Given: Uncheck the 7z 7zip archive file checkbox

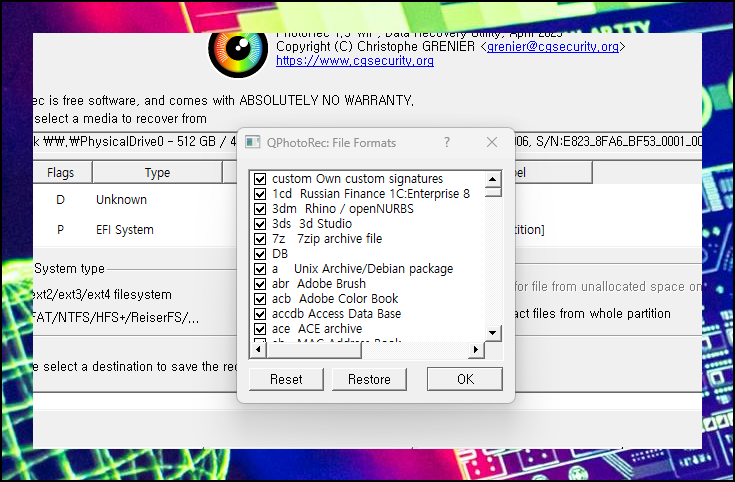Looking at the screenshot, I should [x=260, y=239].
